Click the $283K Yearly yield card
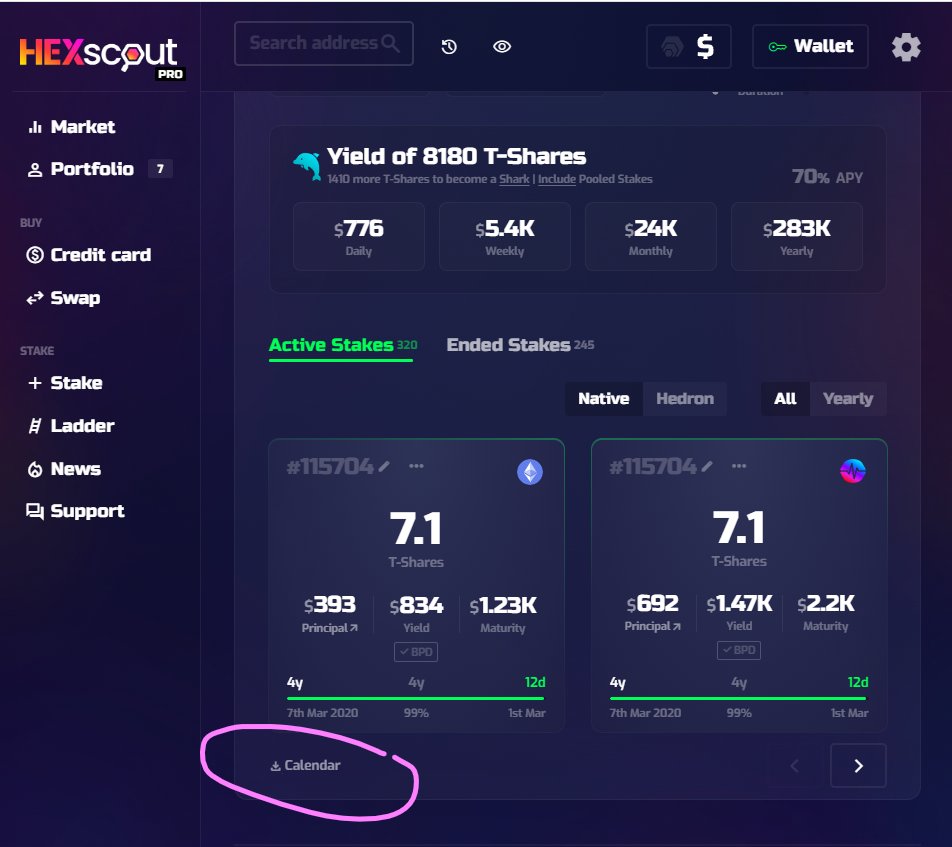Viewport: 952px width, 847px height. (797, 236)
